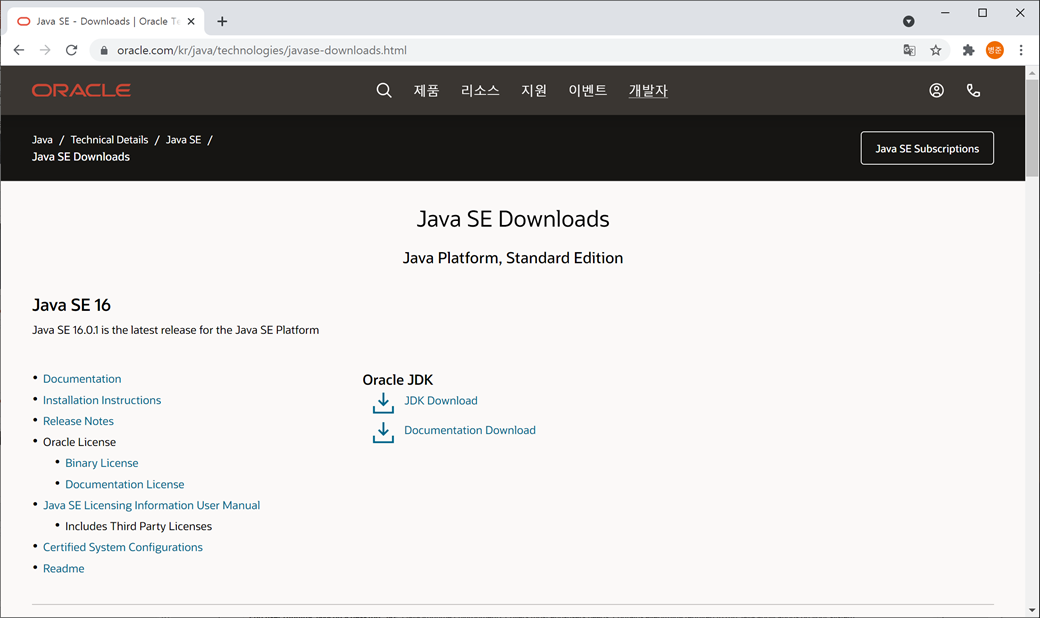Click Includes Third Party Licenses text
The image size is (1040, 618).
[x=139, y=526]
